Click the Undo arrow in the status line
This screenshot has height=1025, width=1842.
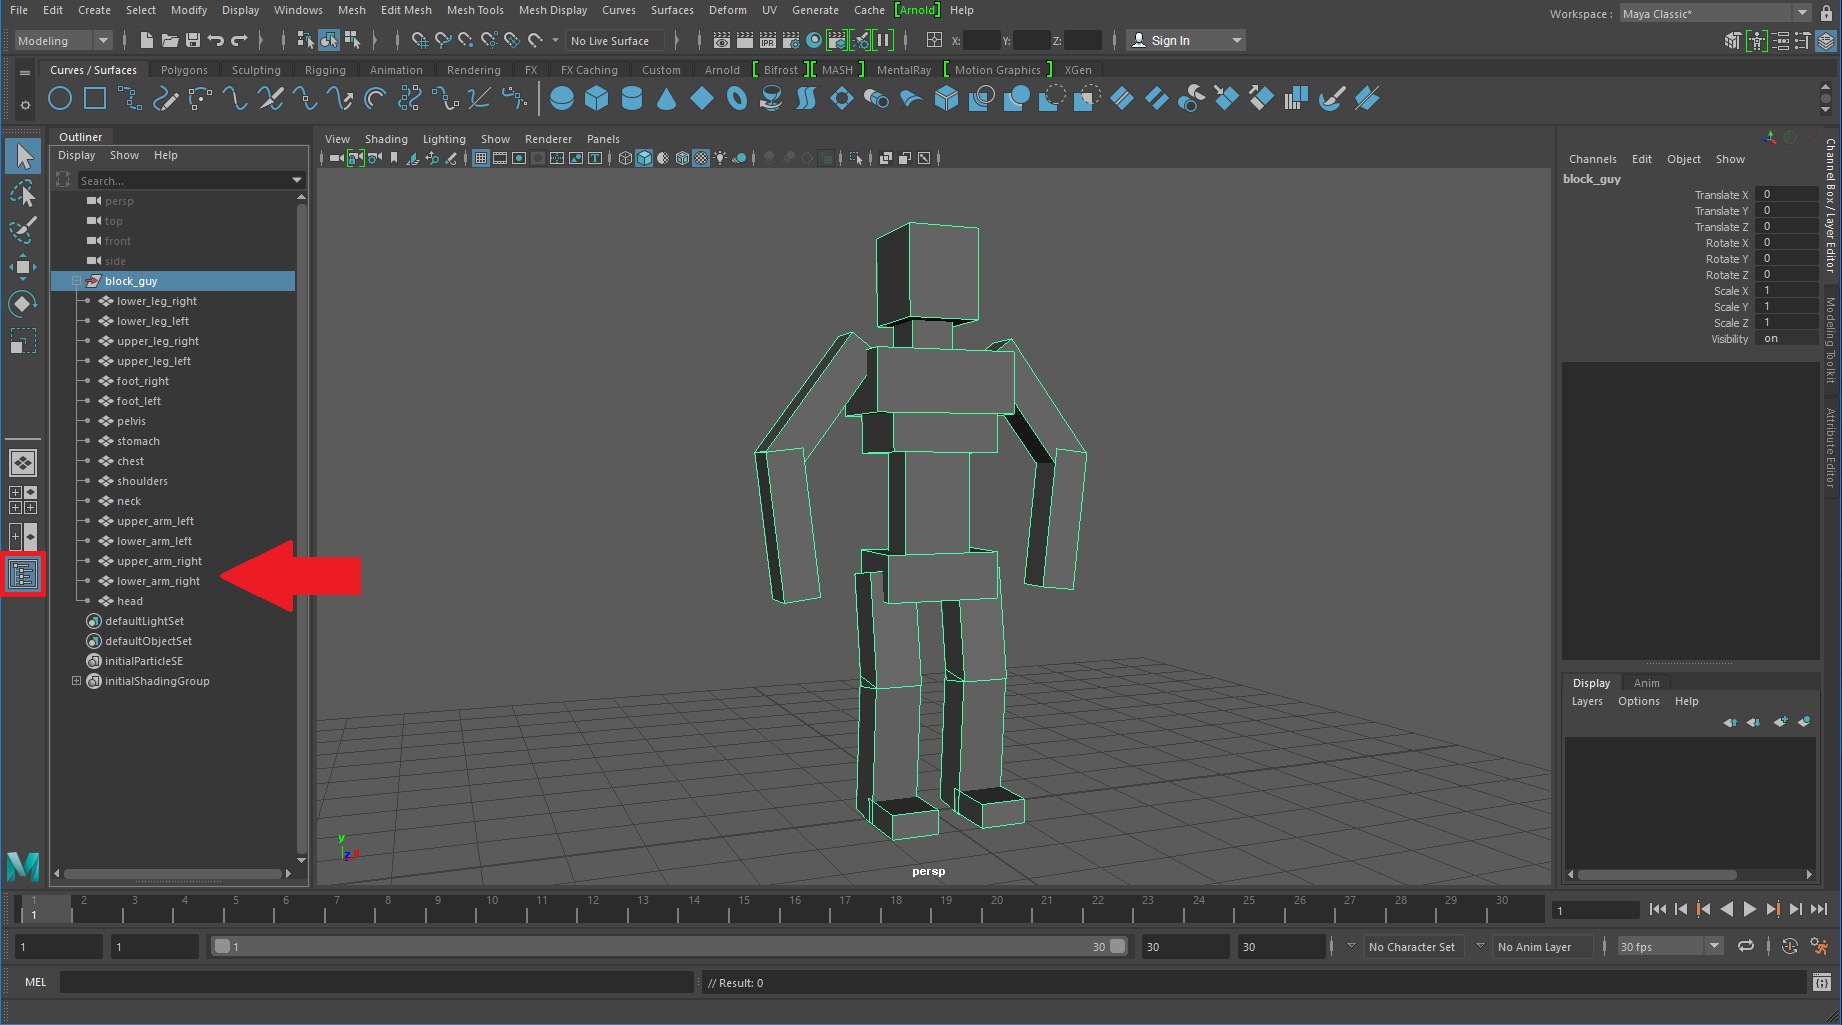216,41
